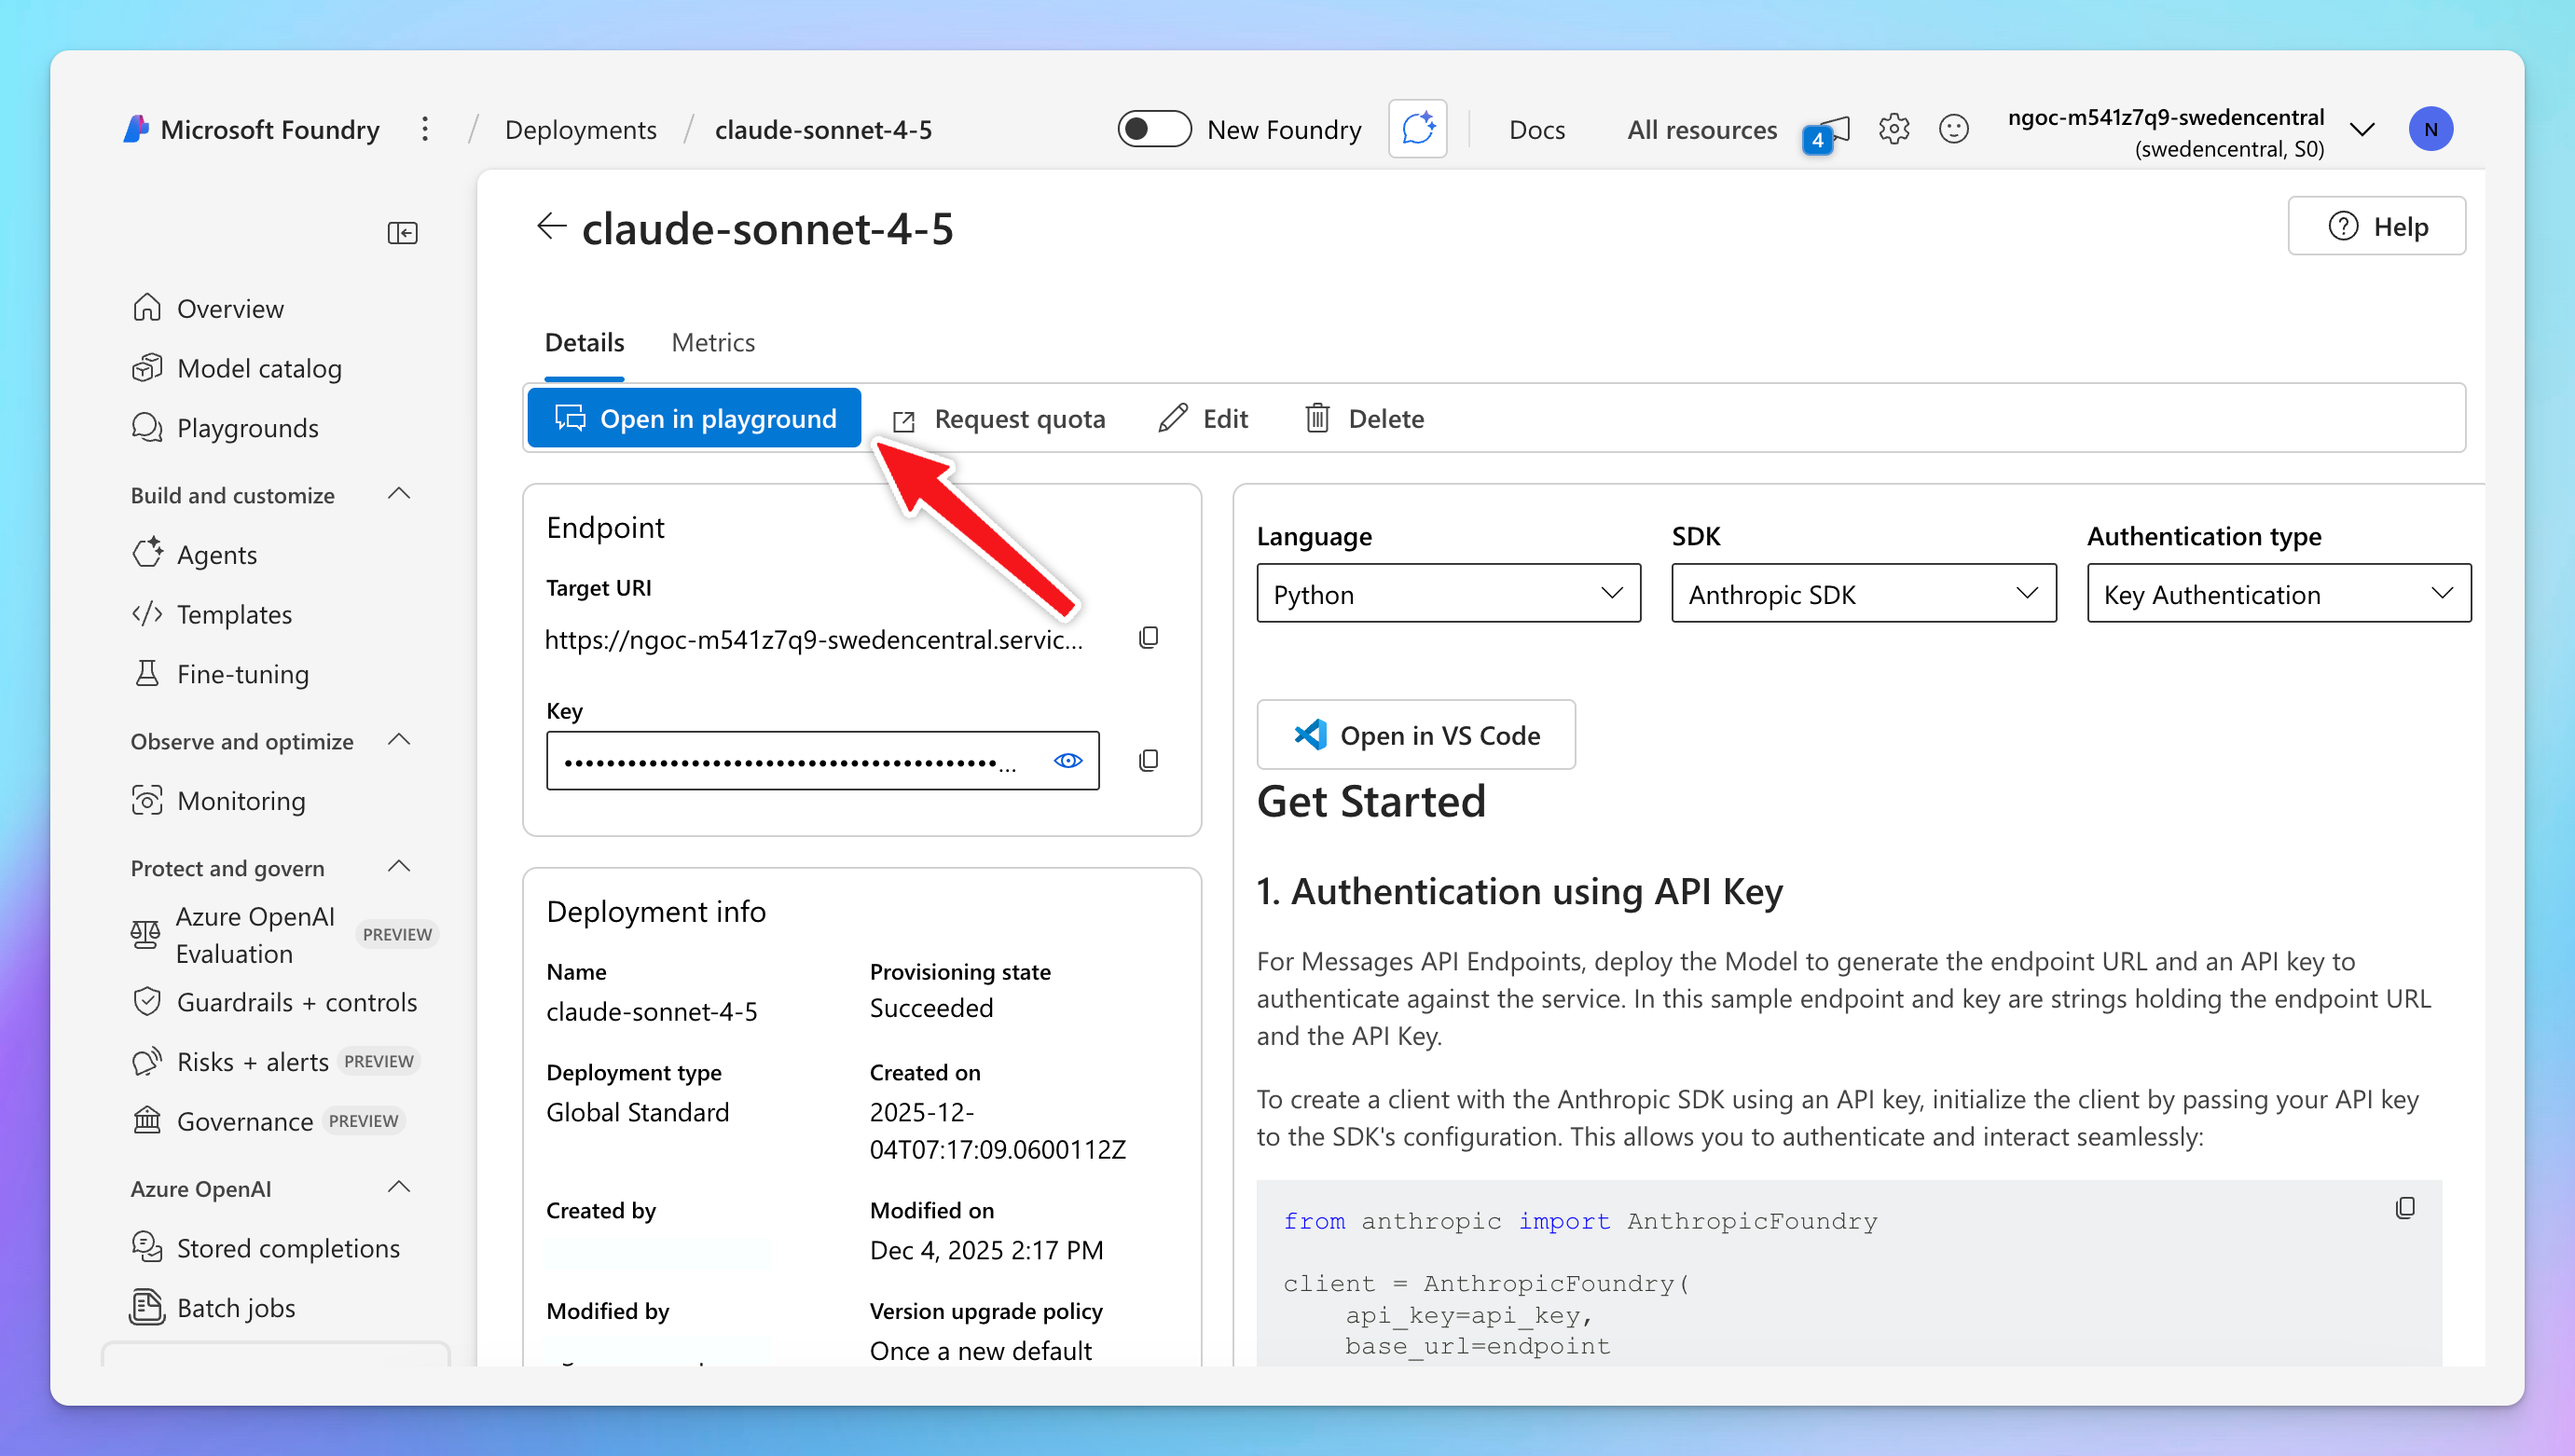Click the back arrow beside claude-sonnet-4-5
Screen dimensions: 2575x1456
[x=551, y=227]
